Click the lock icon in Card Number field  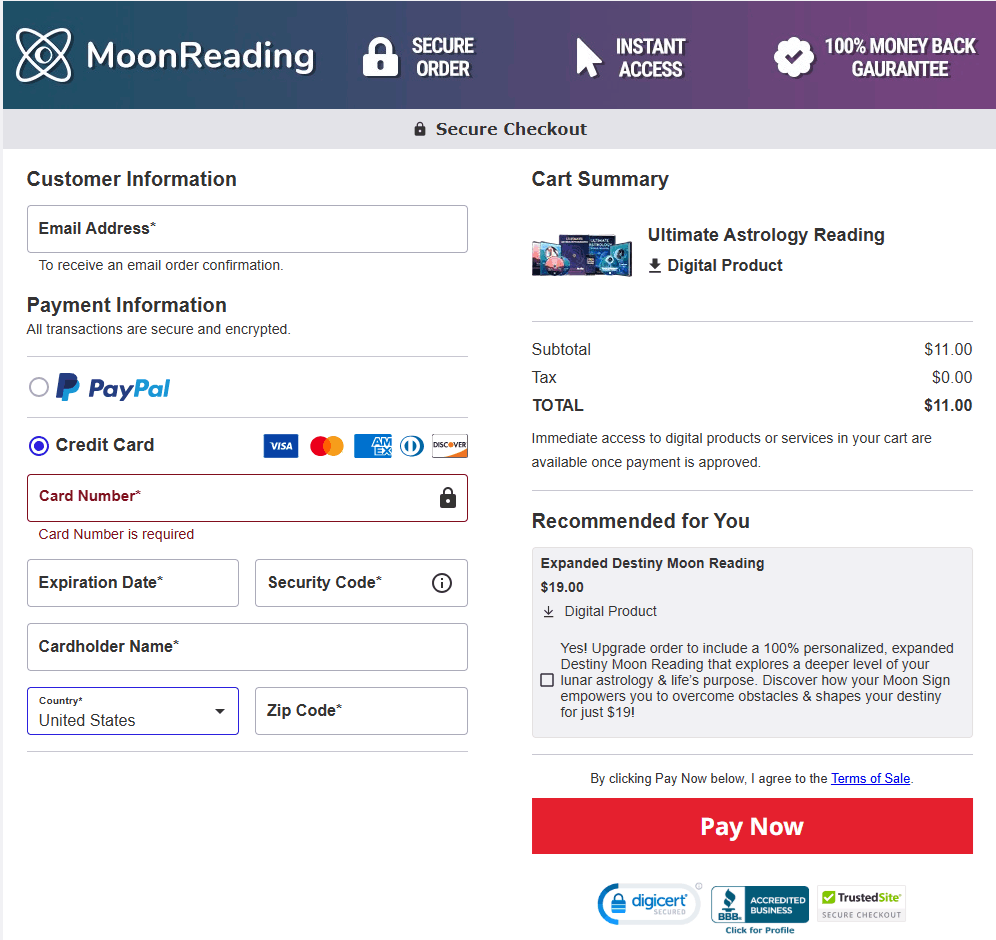447,498
